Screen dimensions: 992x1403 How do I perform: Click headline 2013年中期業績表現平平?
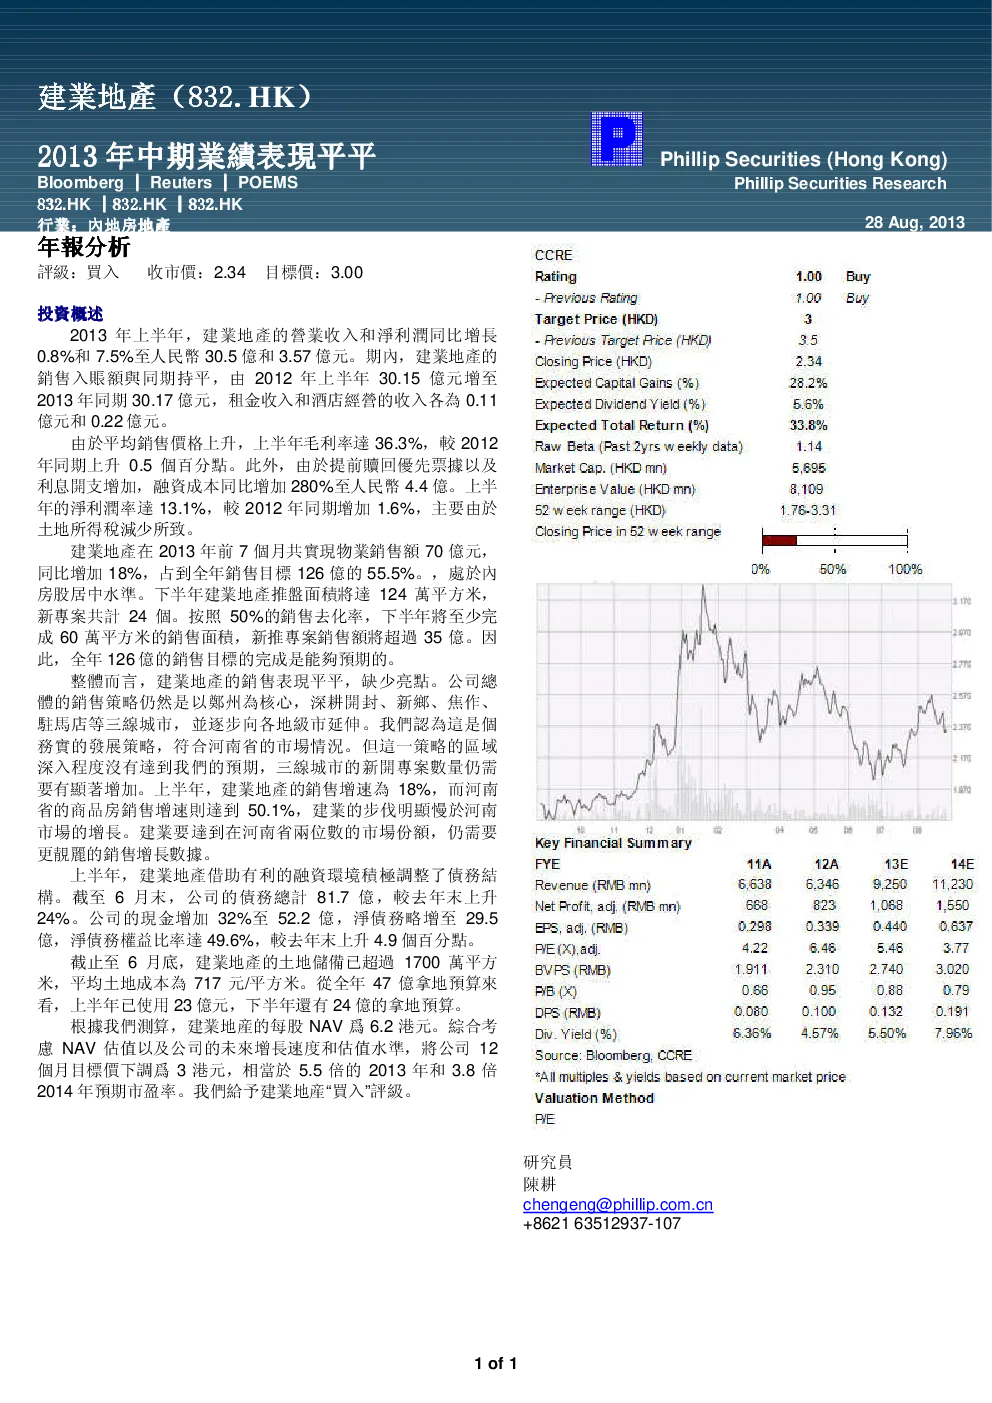pos(206,155)
